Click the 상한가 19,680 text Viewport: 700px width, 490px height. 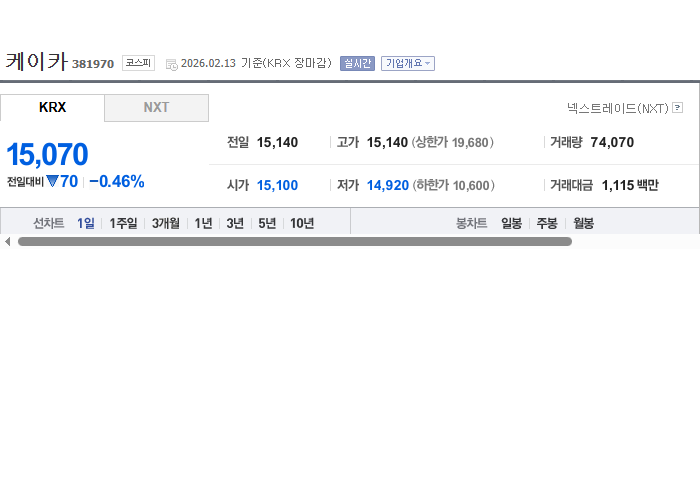click(453, 142)
